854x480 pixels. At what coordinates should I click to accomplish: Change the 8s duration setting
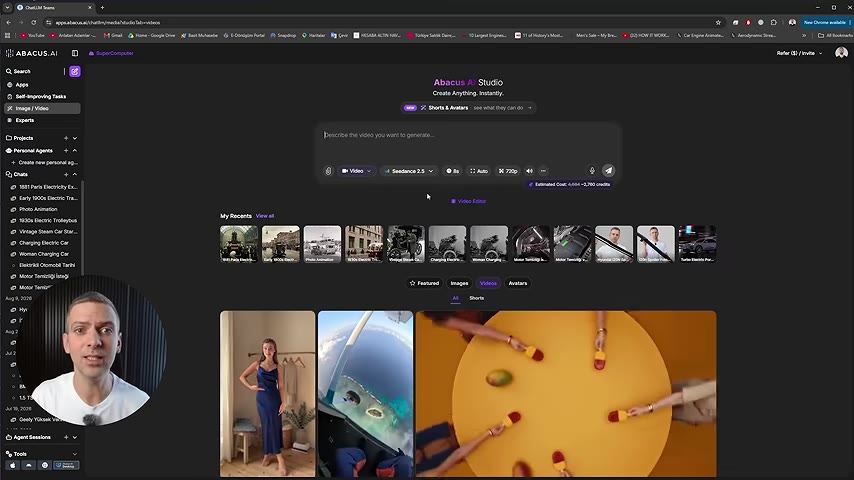[452, 171]
